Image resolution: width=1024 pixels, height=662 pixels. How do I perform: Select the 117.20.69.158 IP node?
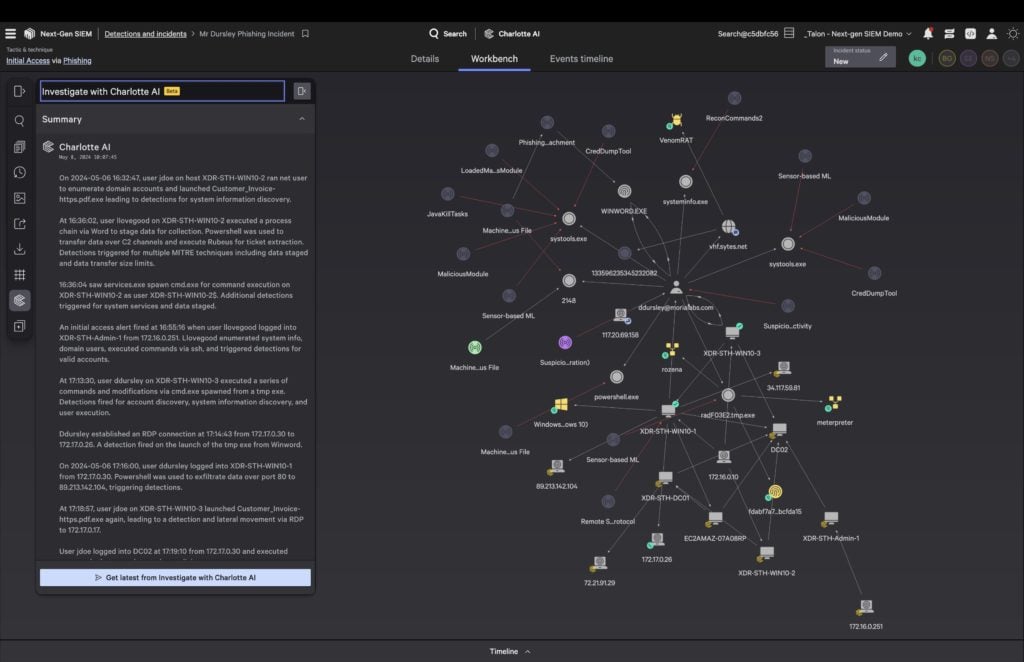pos(621,316)
